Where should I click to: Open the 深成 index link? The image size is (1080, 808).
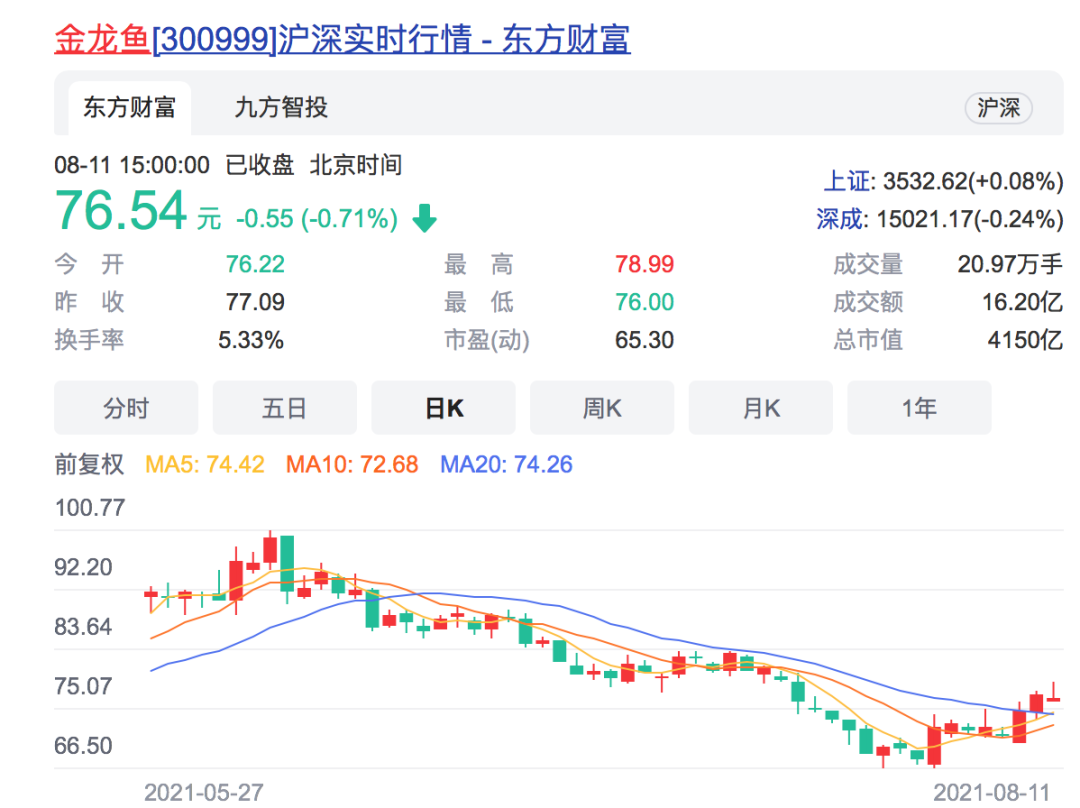[x=840, y=219]
